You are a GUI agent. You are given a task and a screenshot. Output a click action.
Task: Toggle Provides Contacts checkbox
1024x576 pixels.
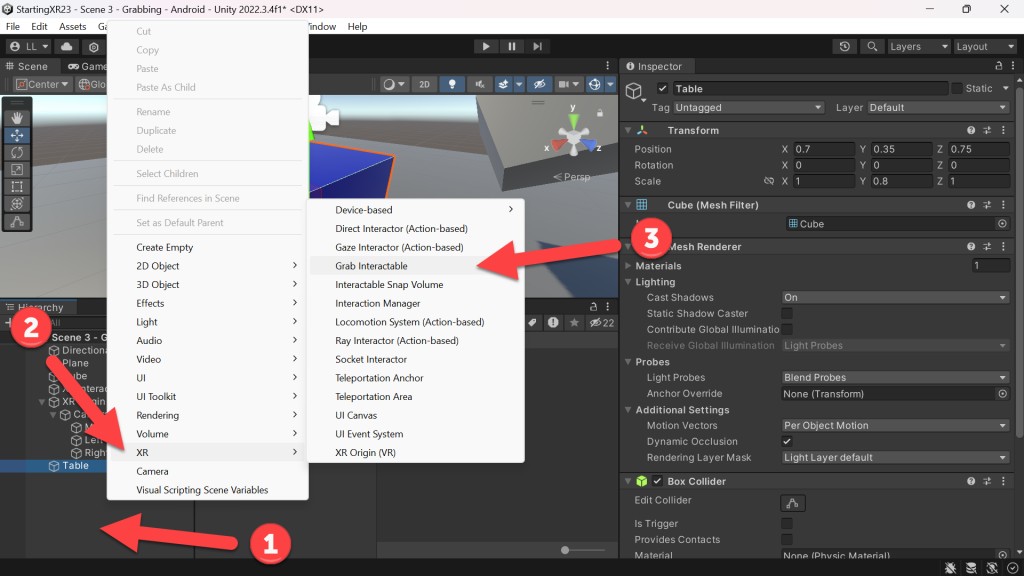coord(787,539)
